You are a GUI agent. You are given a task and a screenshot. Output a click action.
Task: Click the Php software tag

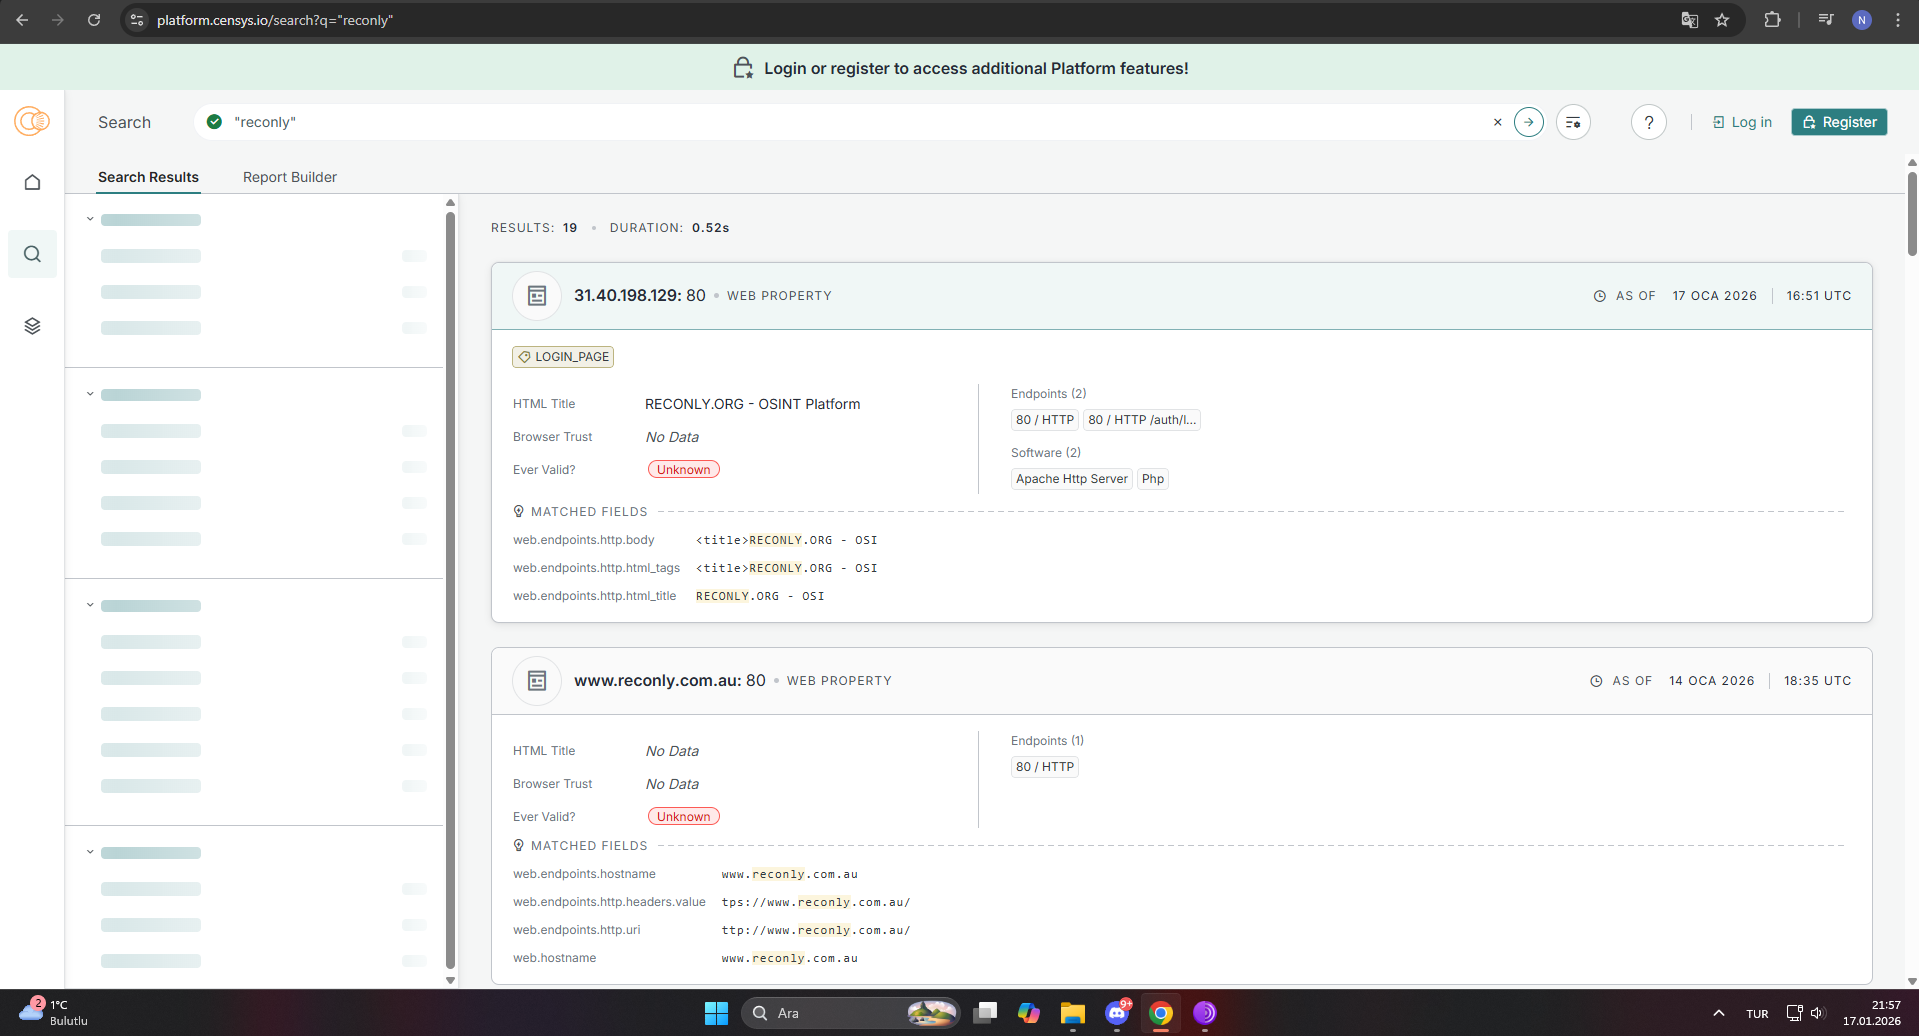pos(1153,479)
